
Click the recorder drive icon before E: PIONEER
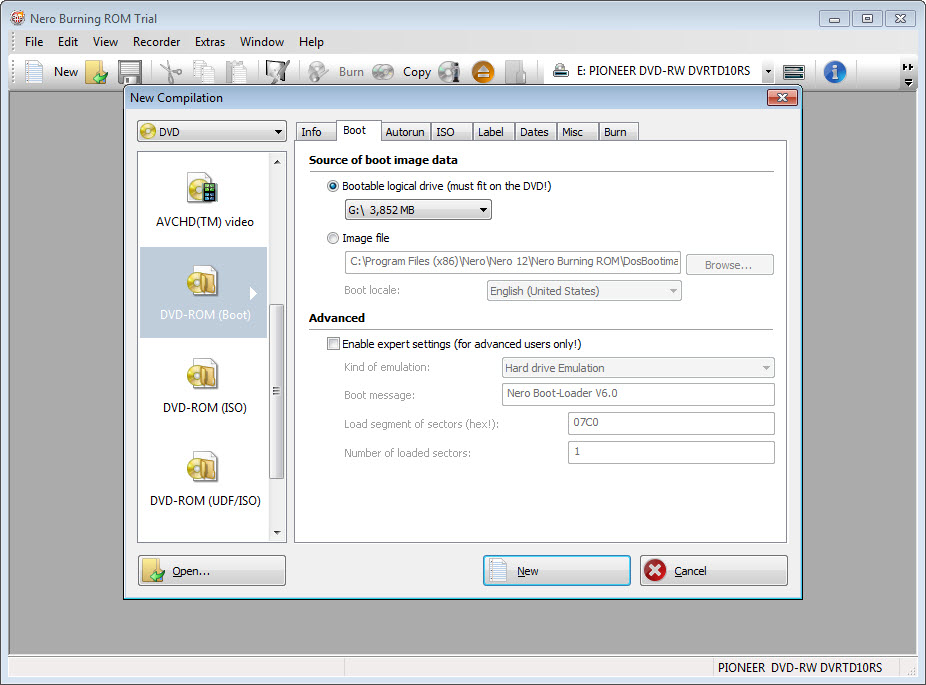tap(560, 71)
